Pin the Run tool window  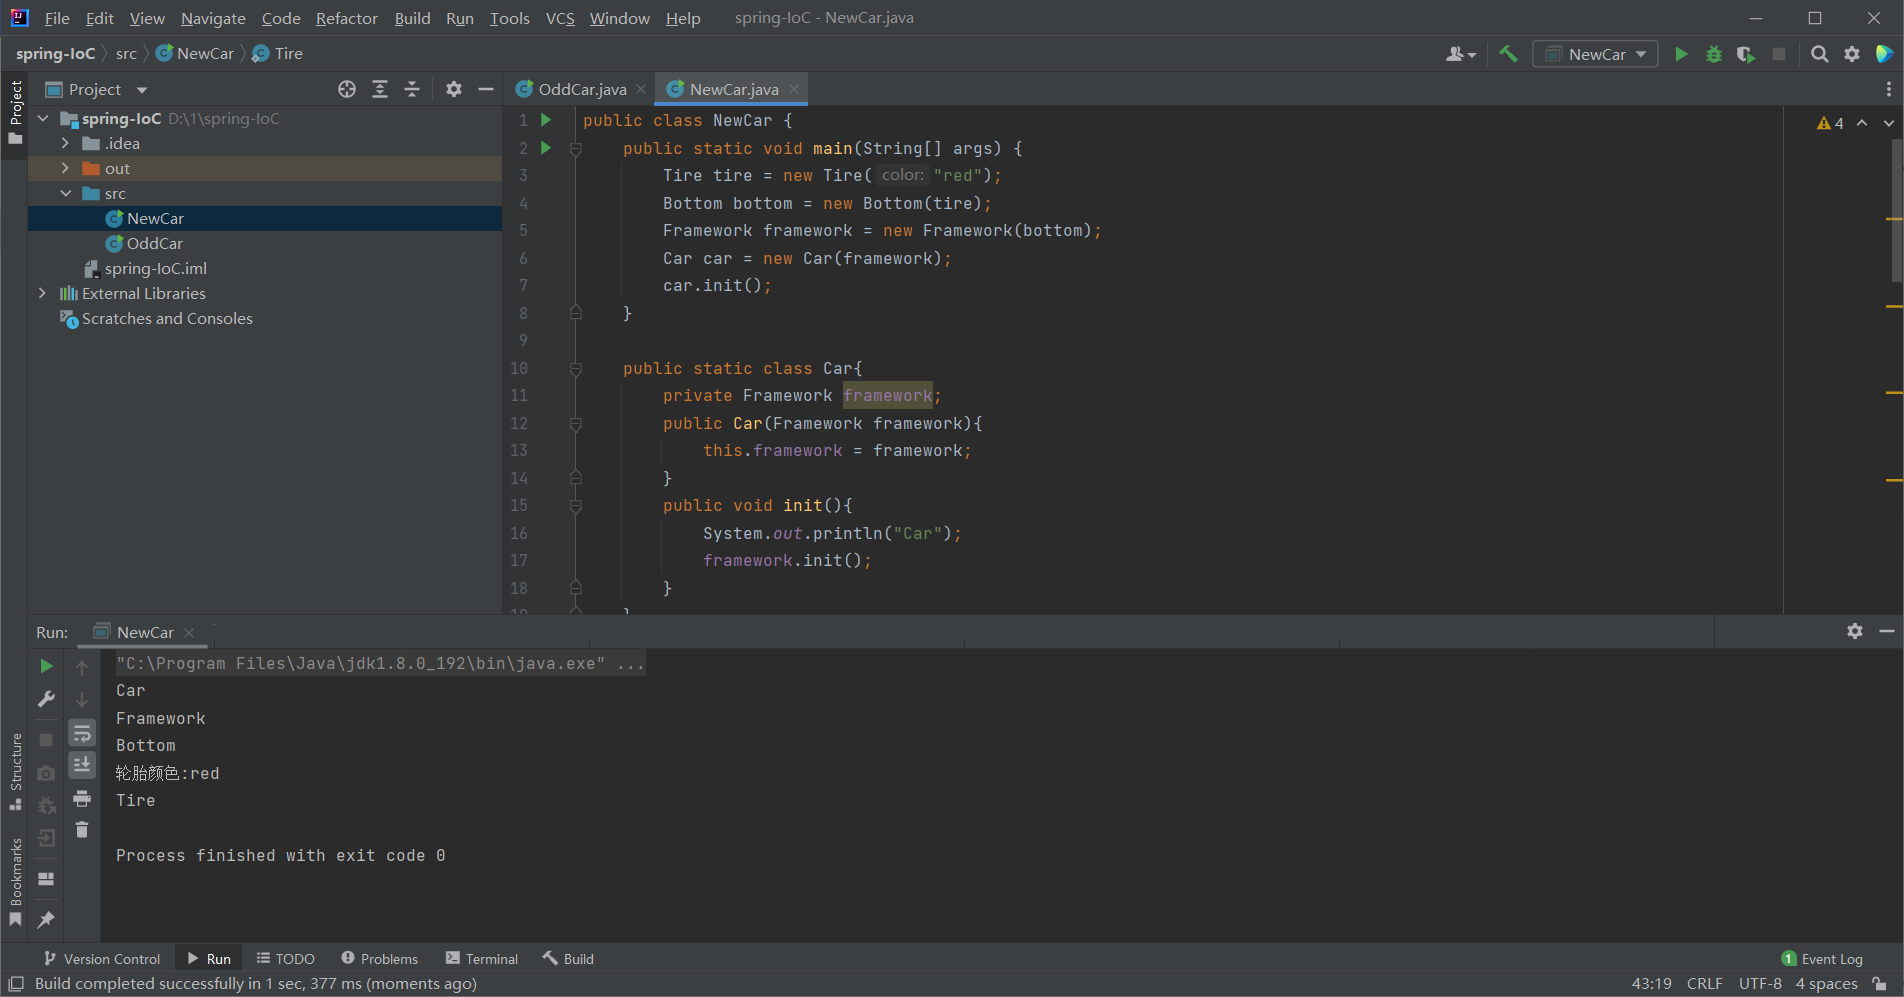[x=46, y=920]
